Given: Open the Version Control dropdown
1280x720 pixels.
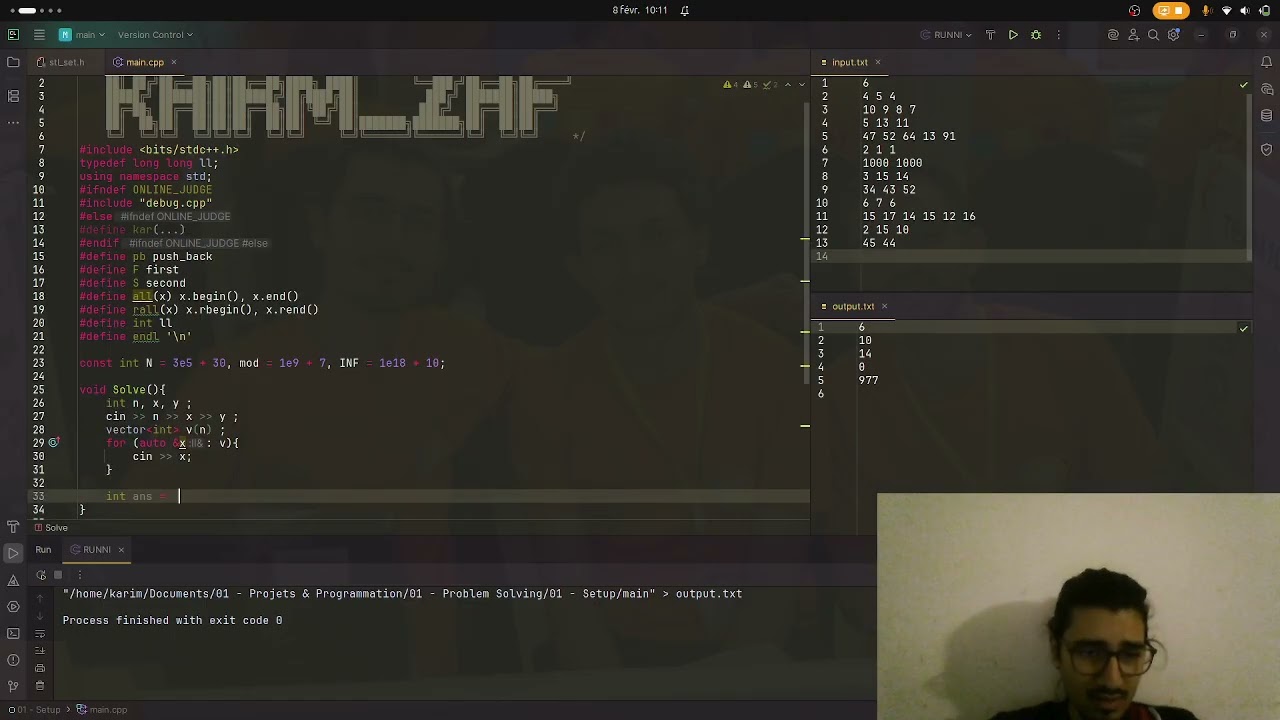Looking at the screenshot, I should 155,35.
